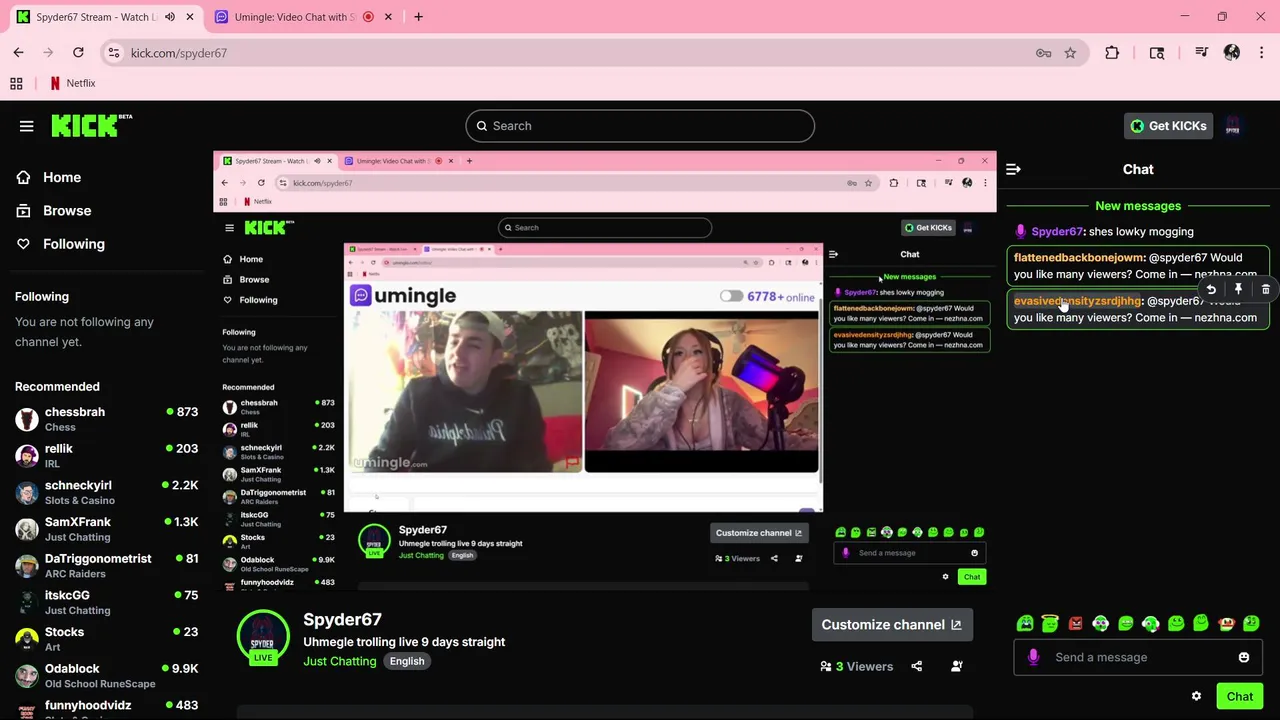Image resolution: width=1280 pixels, height=720 pixels.
Task: Open recommended channel Stocks
Action: pyautogui.click(x=106, y=639)
